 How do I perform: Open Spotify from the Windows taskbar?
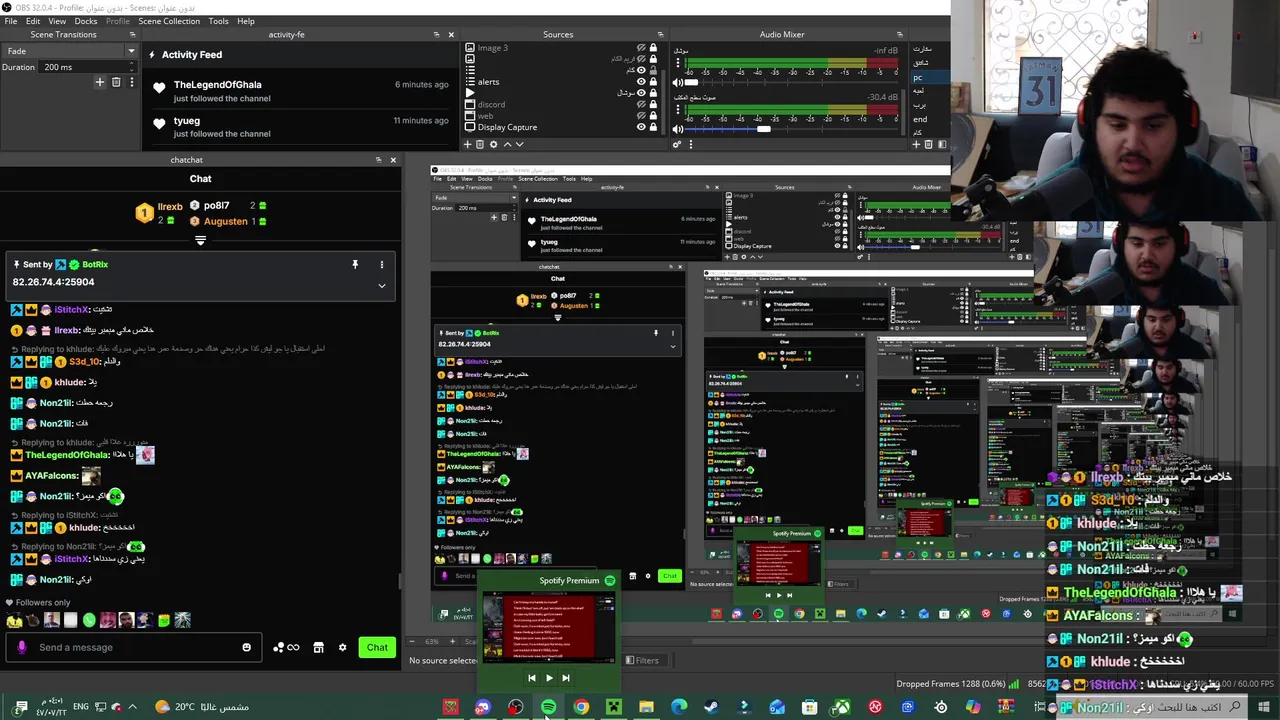548,707
